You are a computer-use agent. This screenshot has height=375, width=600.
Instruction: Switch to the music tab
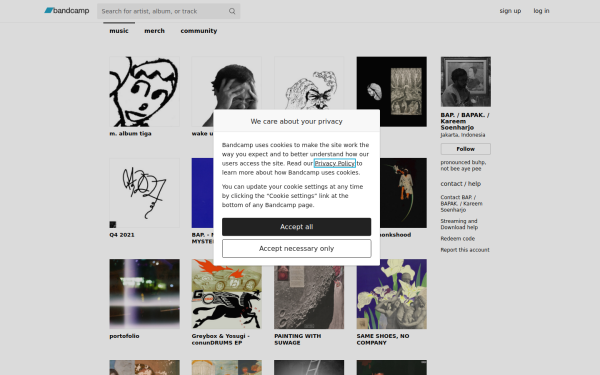[119, 31]
